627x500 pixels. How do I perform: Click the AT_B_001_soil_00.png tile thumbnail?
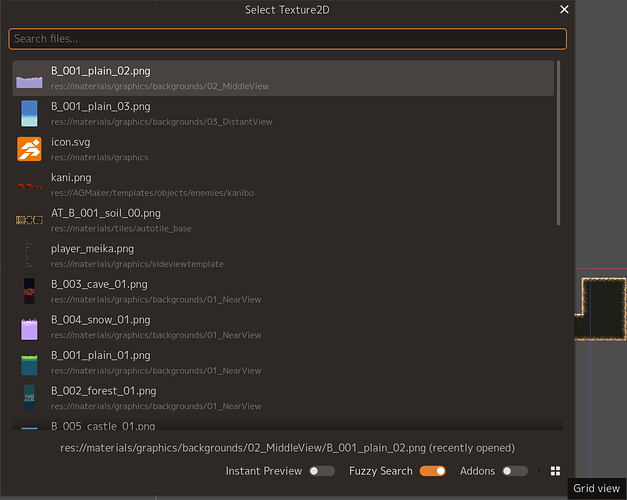pyautogui.click(x=29, y=220)
